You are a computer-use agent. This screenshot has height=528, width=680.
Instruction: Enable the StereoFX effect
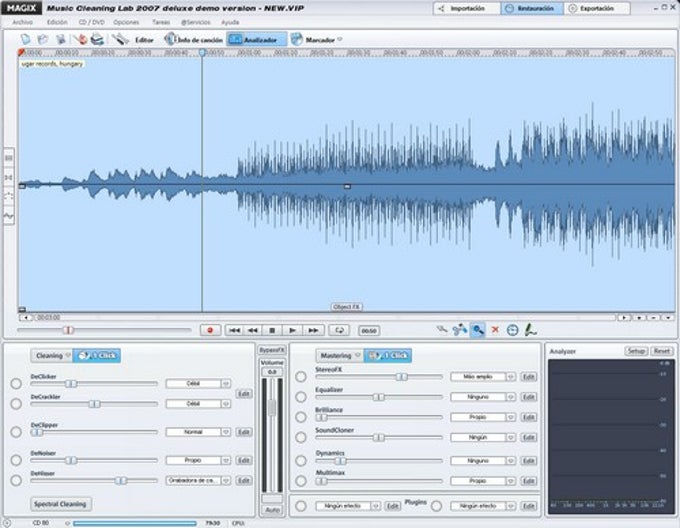tap(301, 377)
